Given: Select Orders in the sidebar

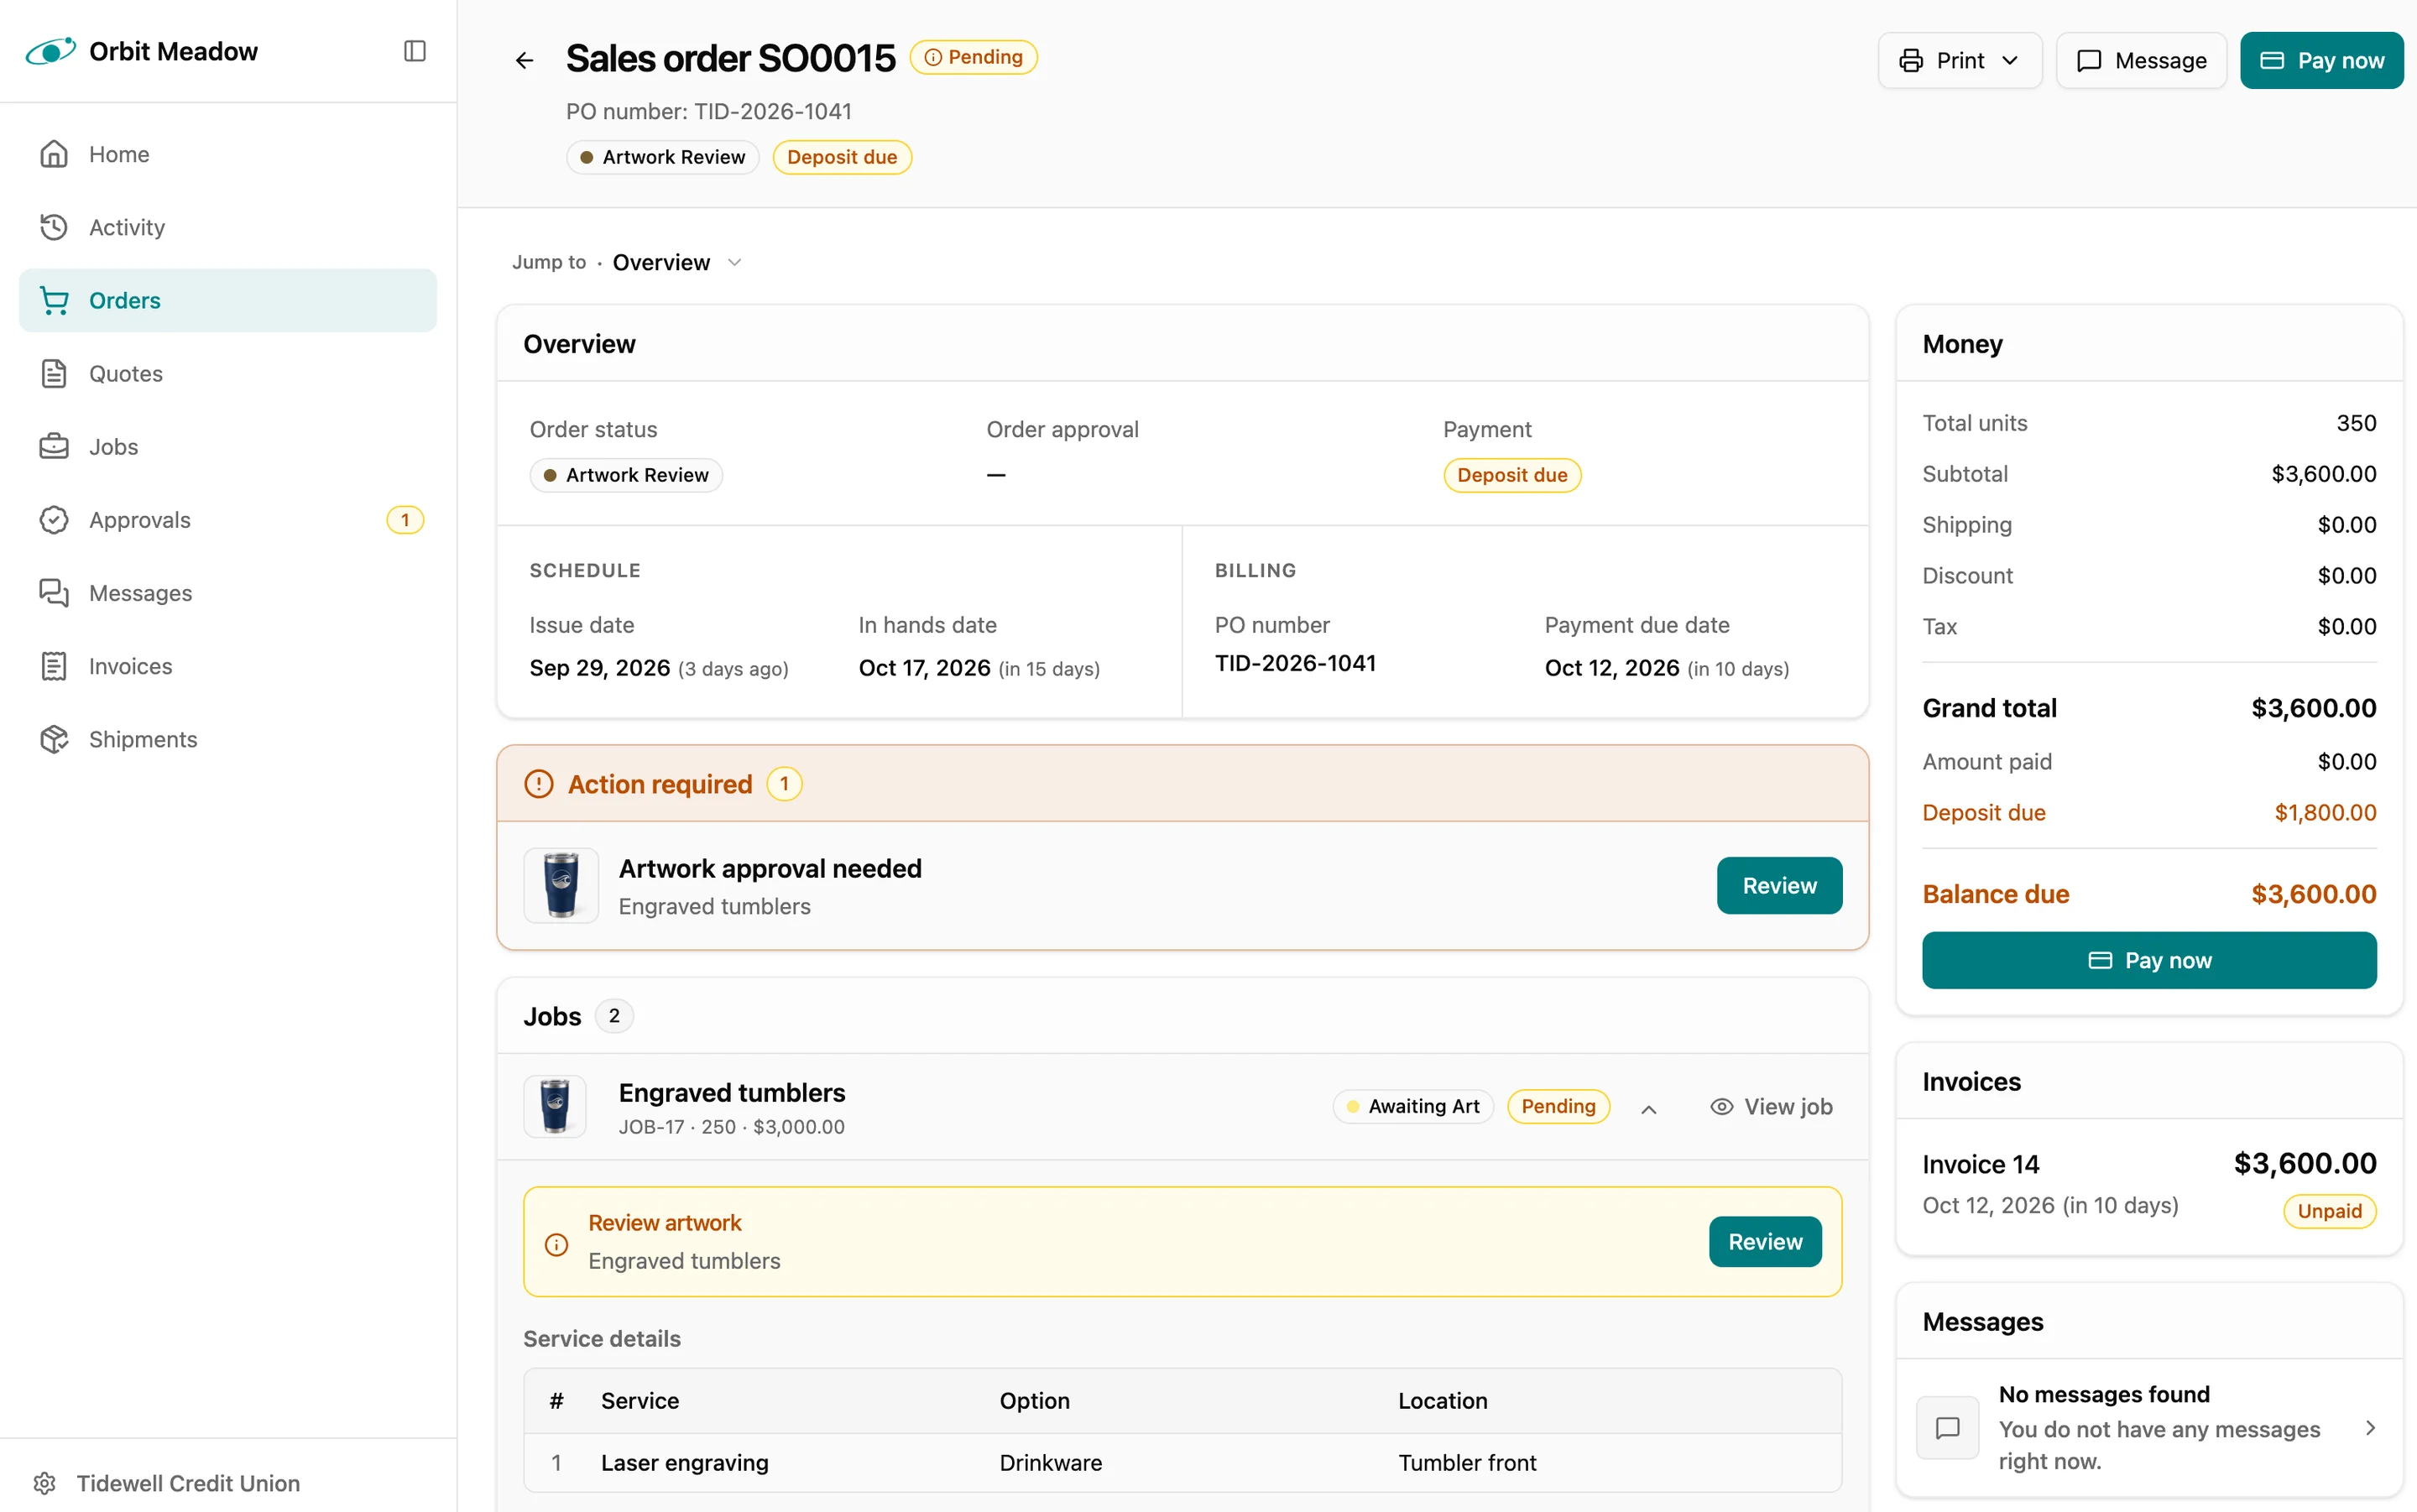Looking at the screenshot, I should (228, 300).
